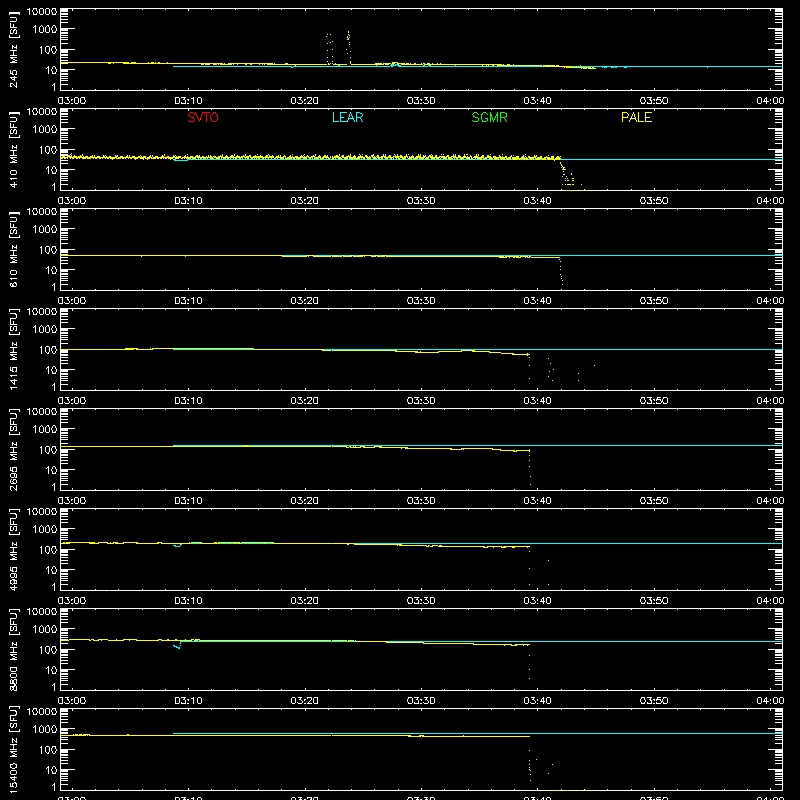Image resolution: width=800 pixels, height=800 pixels.
Task: Click the 10 tick label of the 15400 MHz panel
Action: (x=51, y=770)
